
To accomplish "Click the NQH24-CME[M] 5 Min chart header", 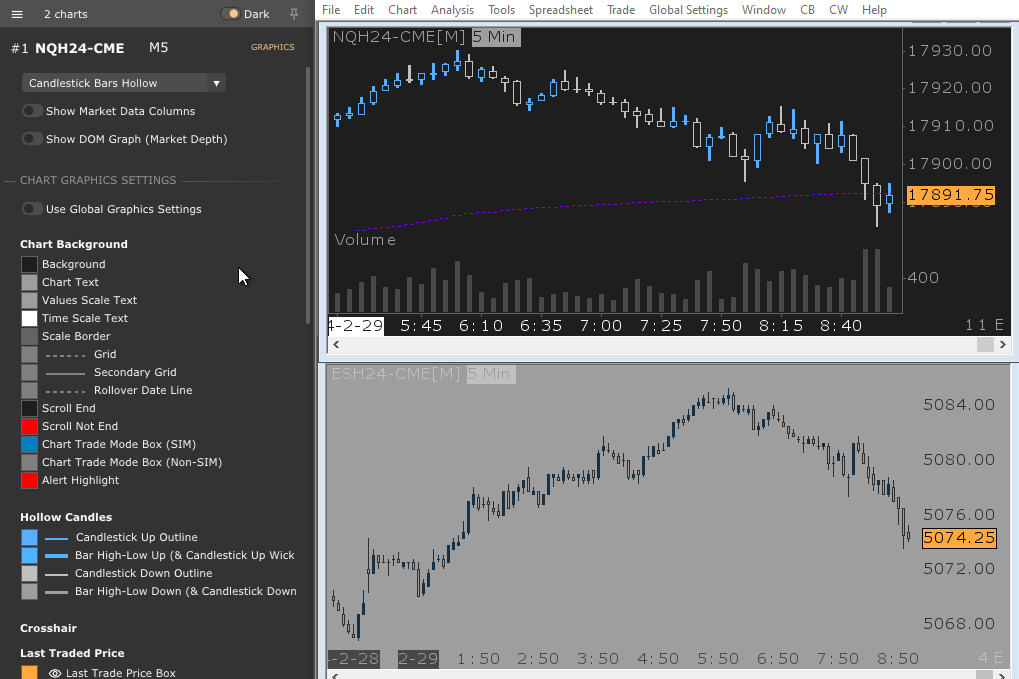I will [x=425, y=37].
